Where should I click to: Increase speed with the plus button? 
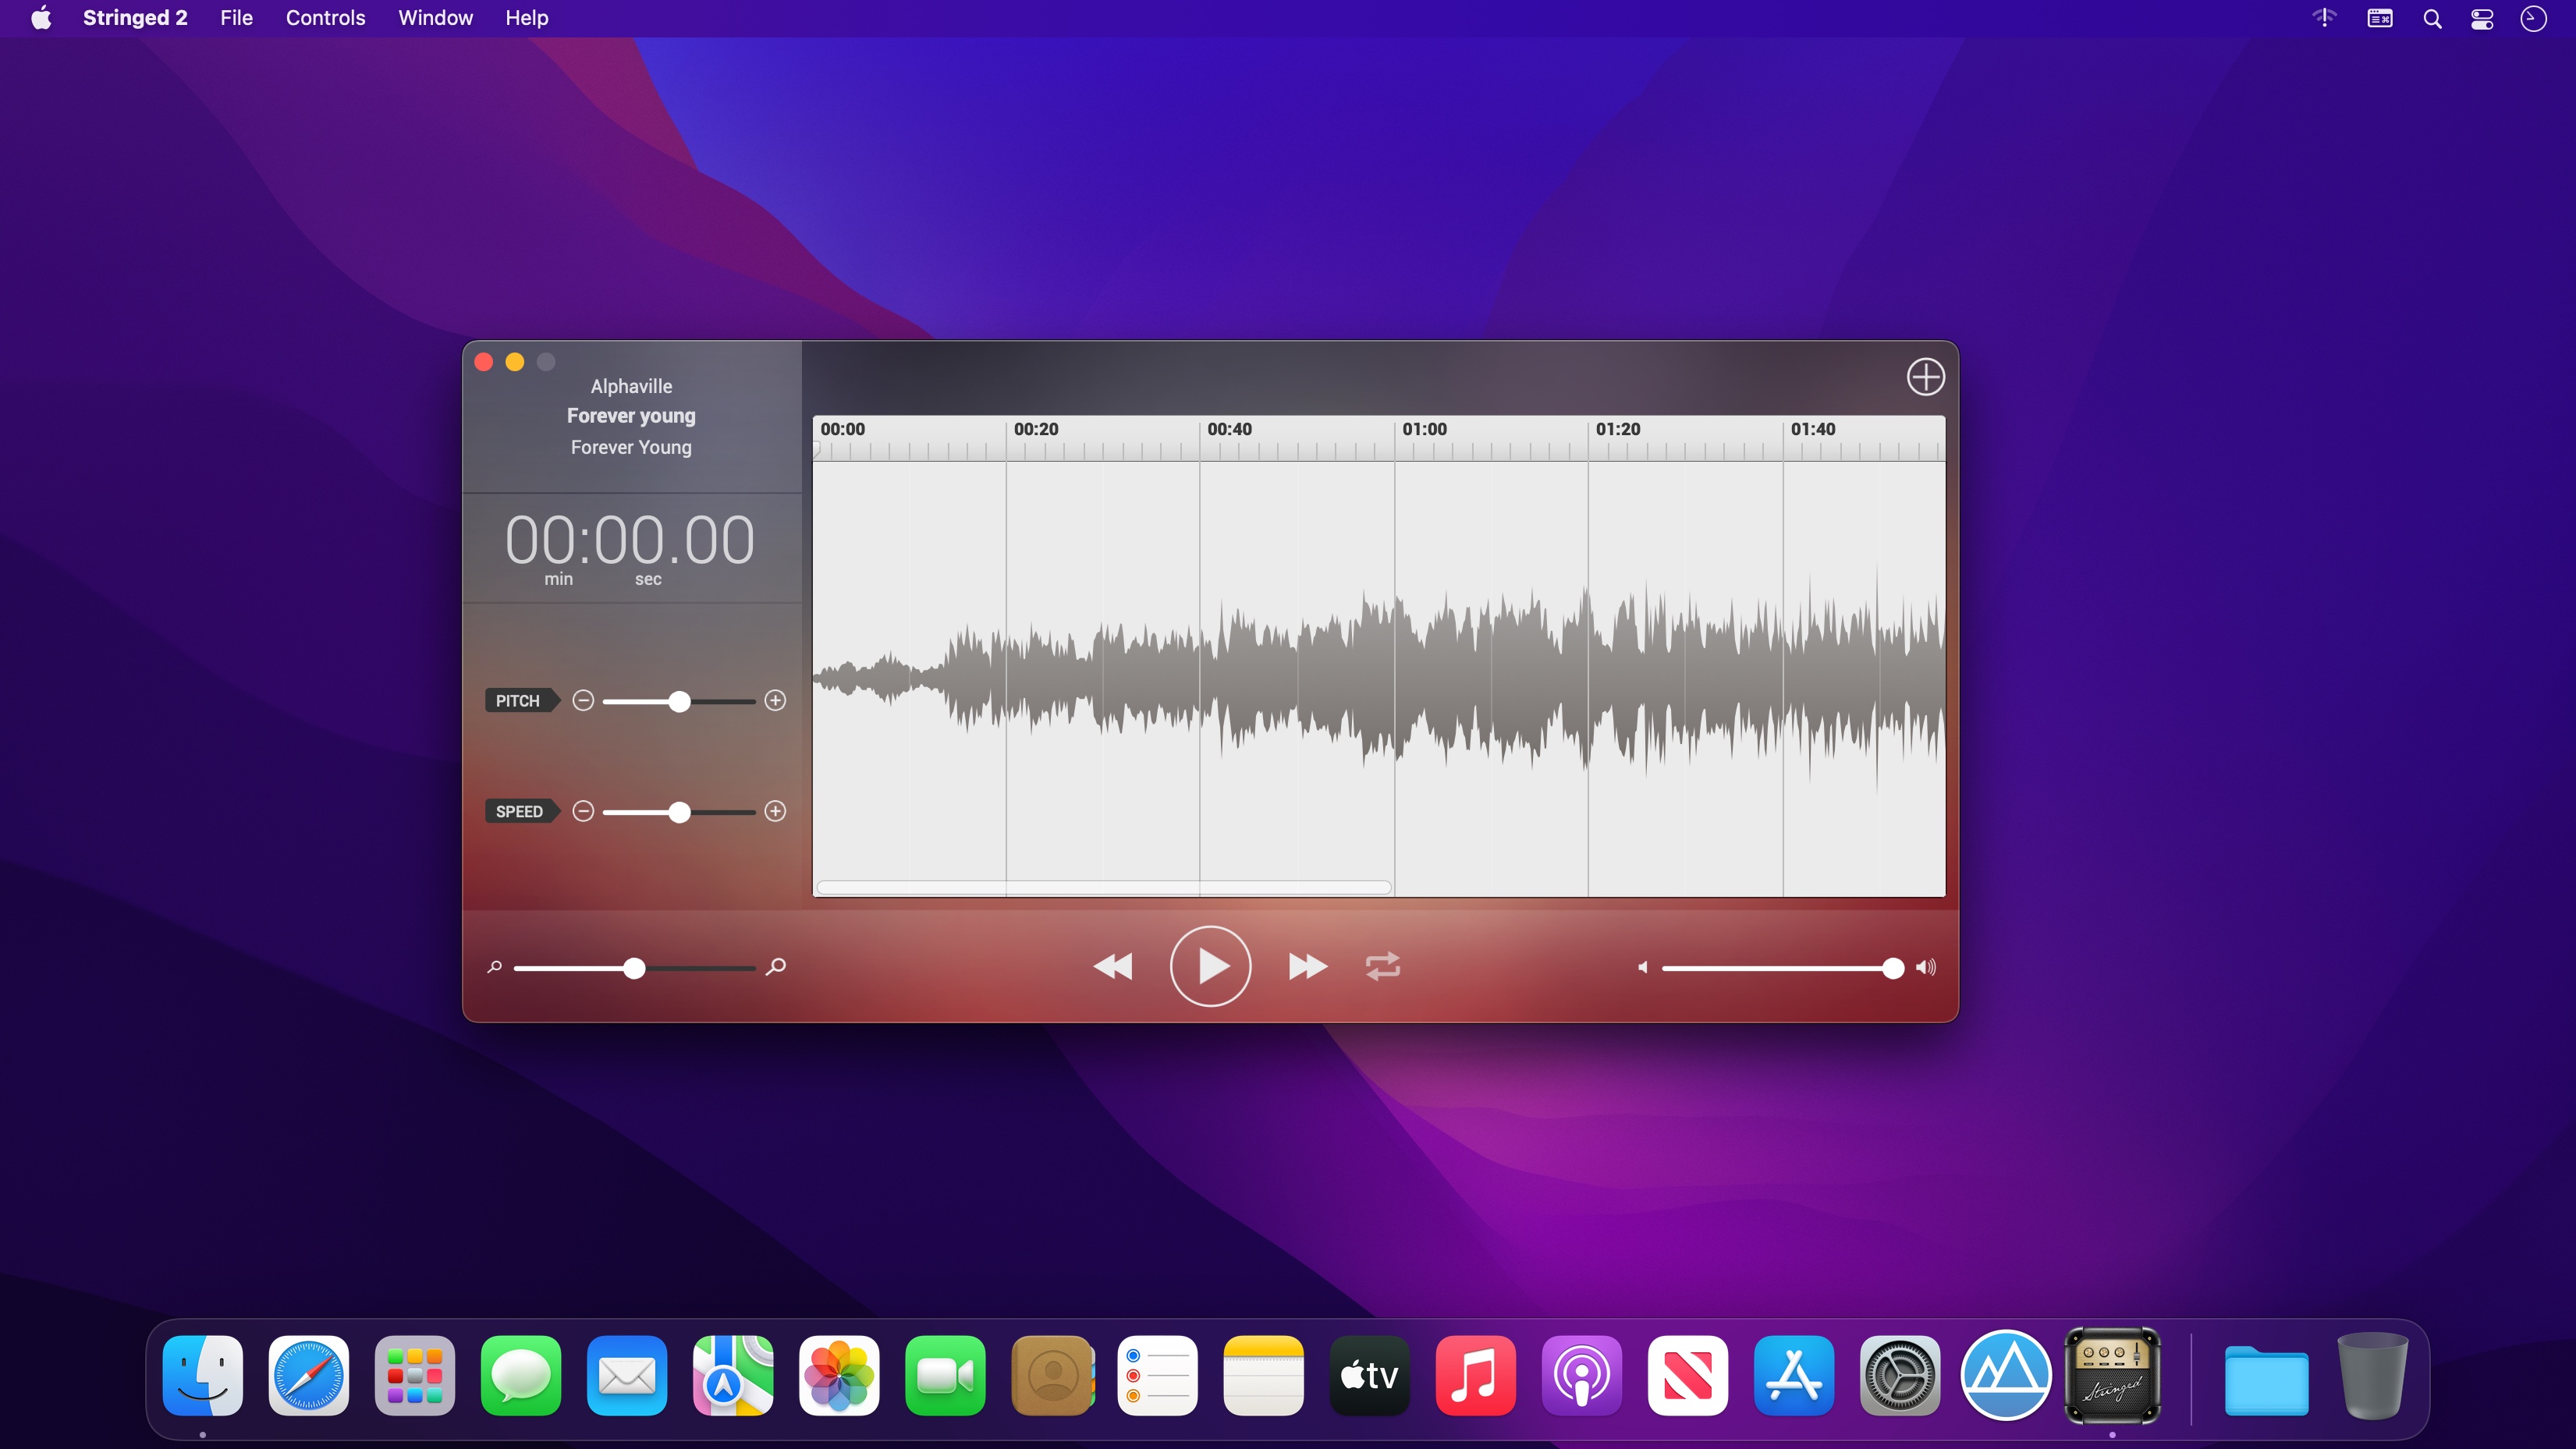775,811
